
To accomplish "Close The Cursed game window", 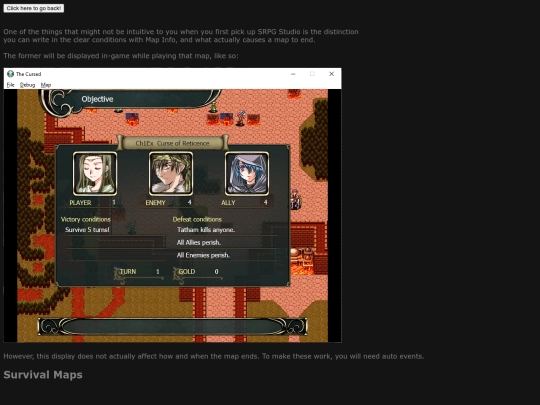I will pyautogui.click(x=331, y=74).
